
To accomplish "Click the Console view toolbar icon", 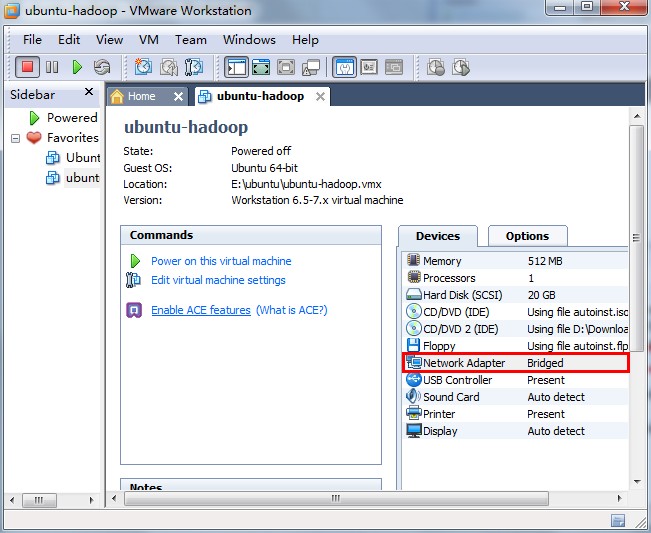I will point(394,67).
